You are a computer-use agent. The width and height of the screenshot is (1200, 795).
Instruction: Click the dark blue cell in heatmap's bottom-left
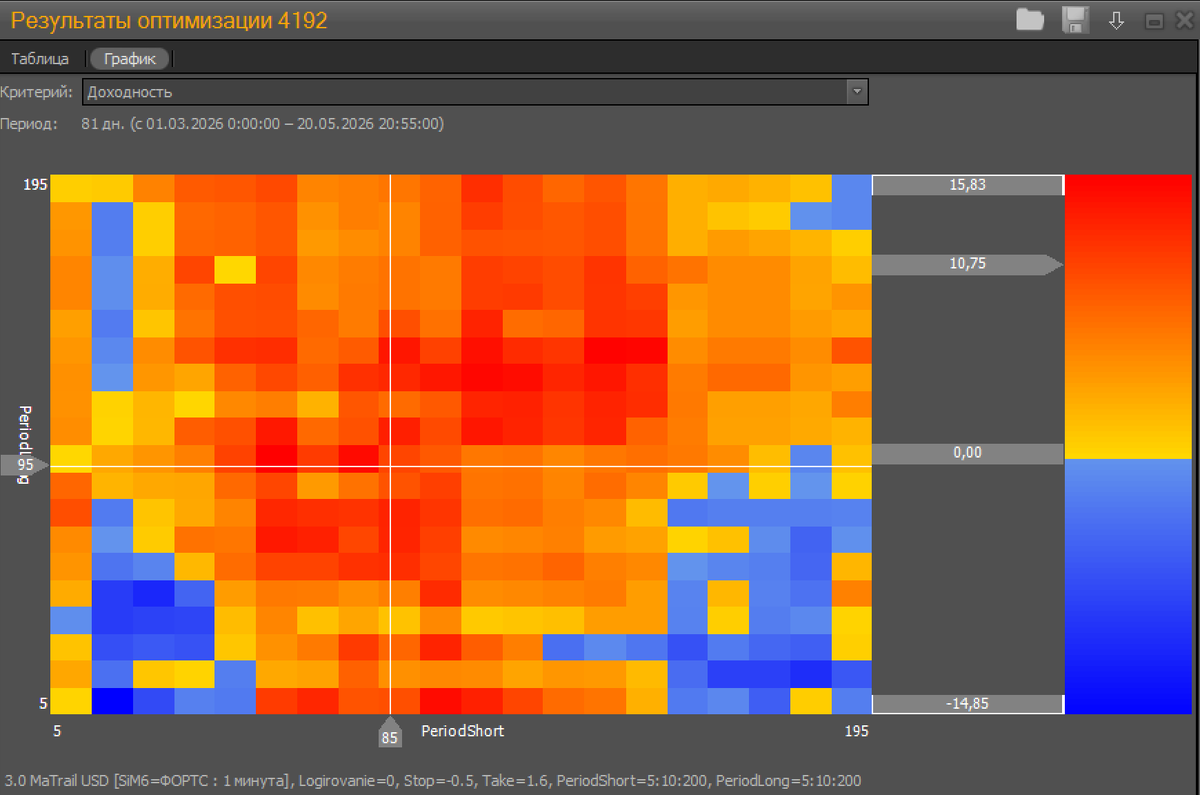tap(112, 701)
